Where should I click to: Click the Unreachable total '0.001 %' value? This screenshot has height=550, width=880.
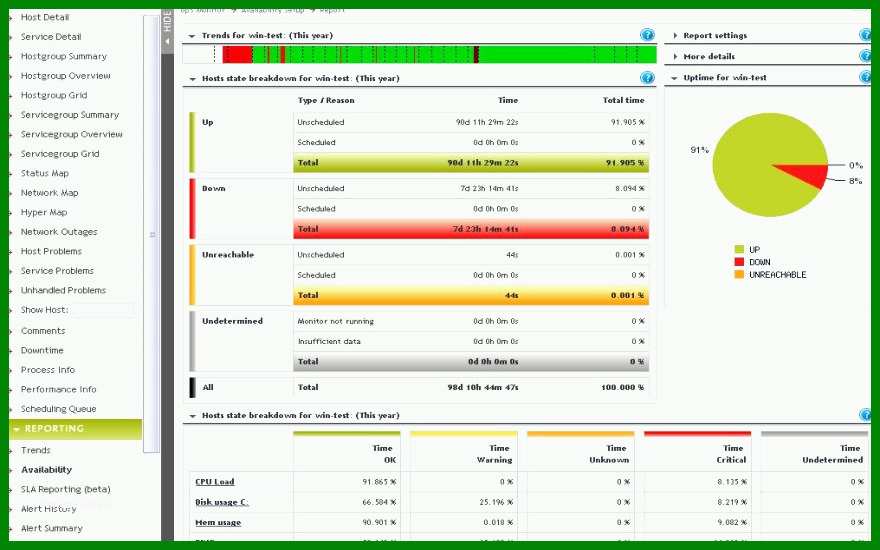click(627, 295)
